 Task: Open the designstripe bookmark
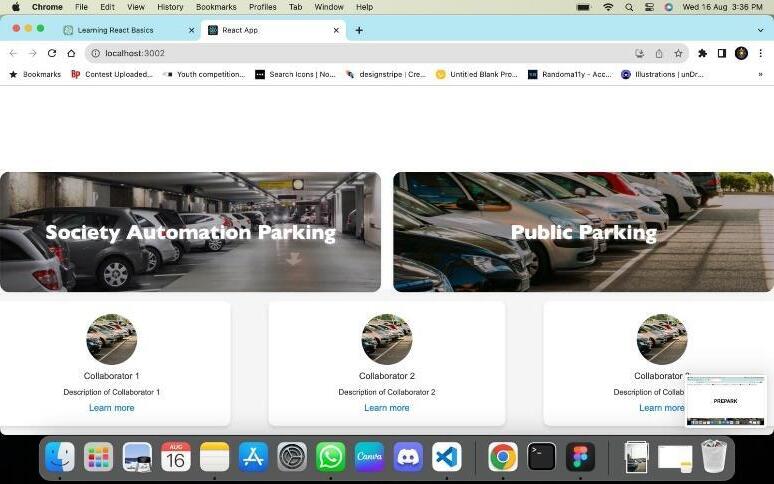click(386, 74)
